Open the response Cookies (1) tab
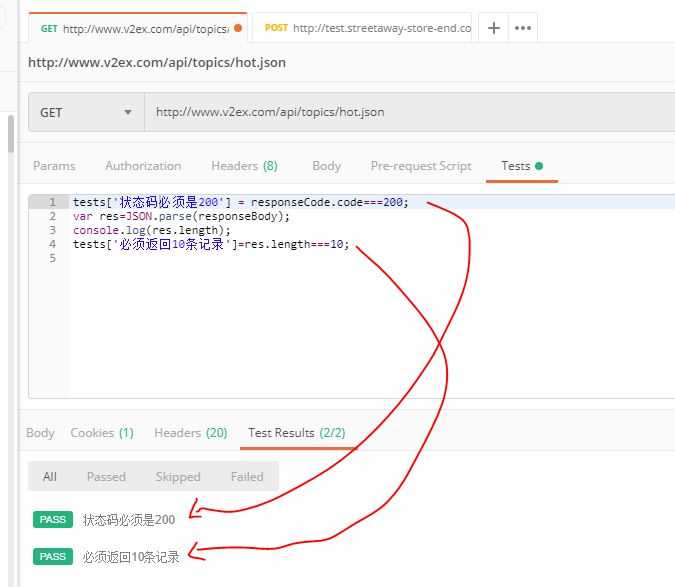Viewport: 675px width, 587px height. (x=102, y=433)
